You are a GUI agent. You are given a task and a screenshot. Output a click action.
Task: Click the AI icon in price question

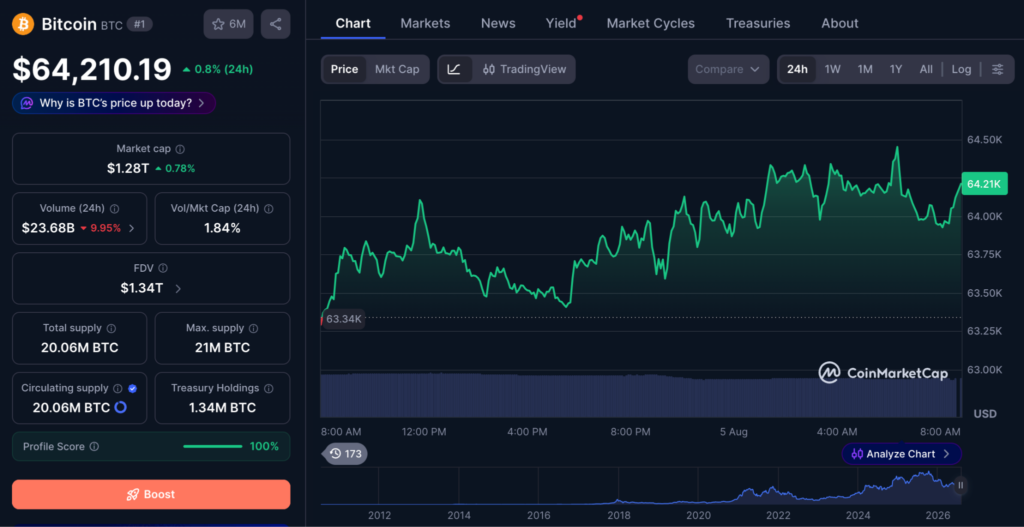[27, 103]
